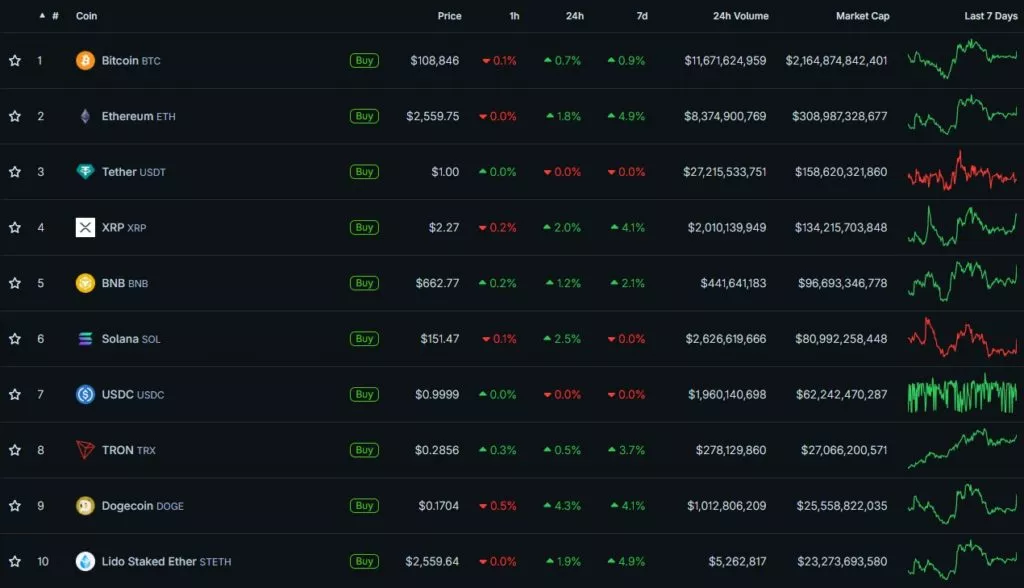This screenshot has width=1024, height=588.
Task: Click the Tether green logo icon
Action: pyautogui.click(x=85, y=172)
